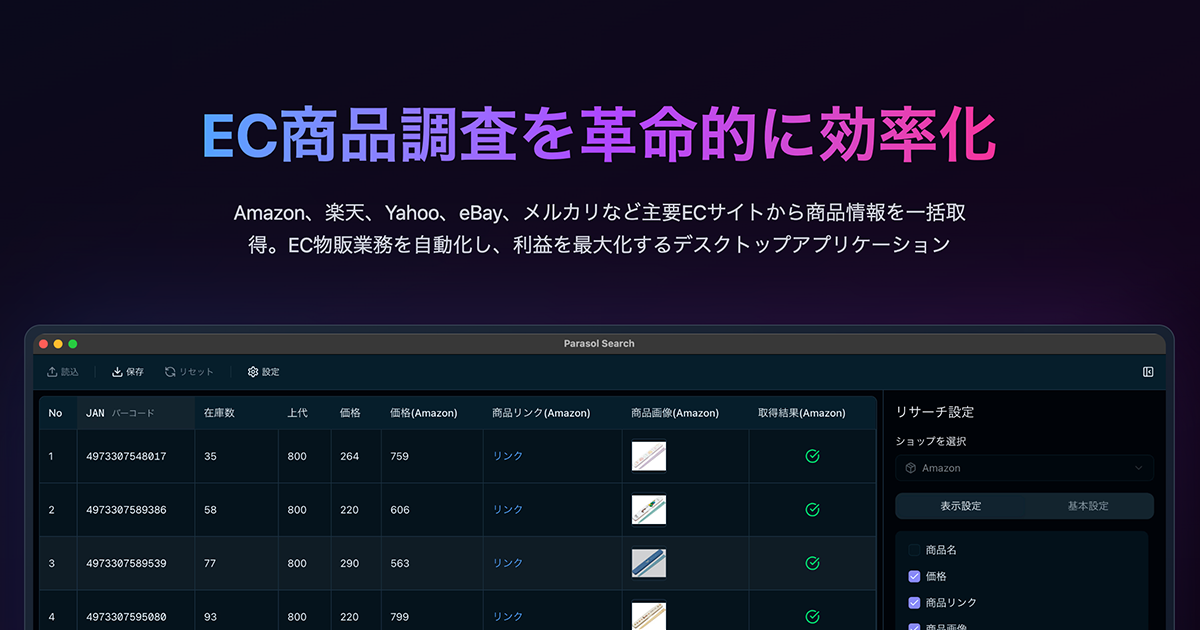Expand the Amazon shop dropdown
Screen dimensions: 1200x630
[1024, 468]
